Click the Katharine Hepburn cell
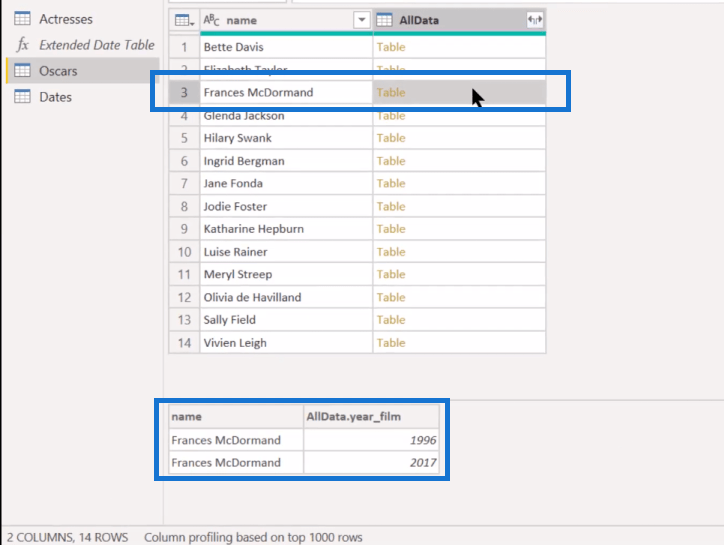 (x=286, y=229)
